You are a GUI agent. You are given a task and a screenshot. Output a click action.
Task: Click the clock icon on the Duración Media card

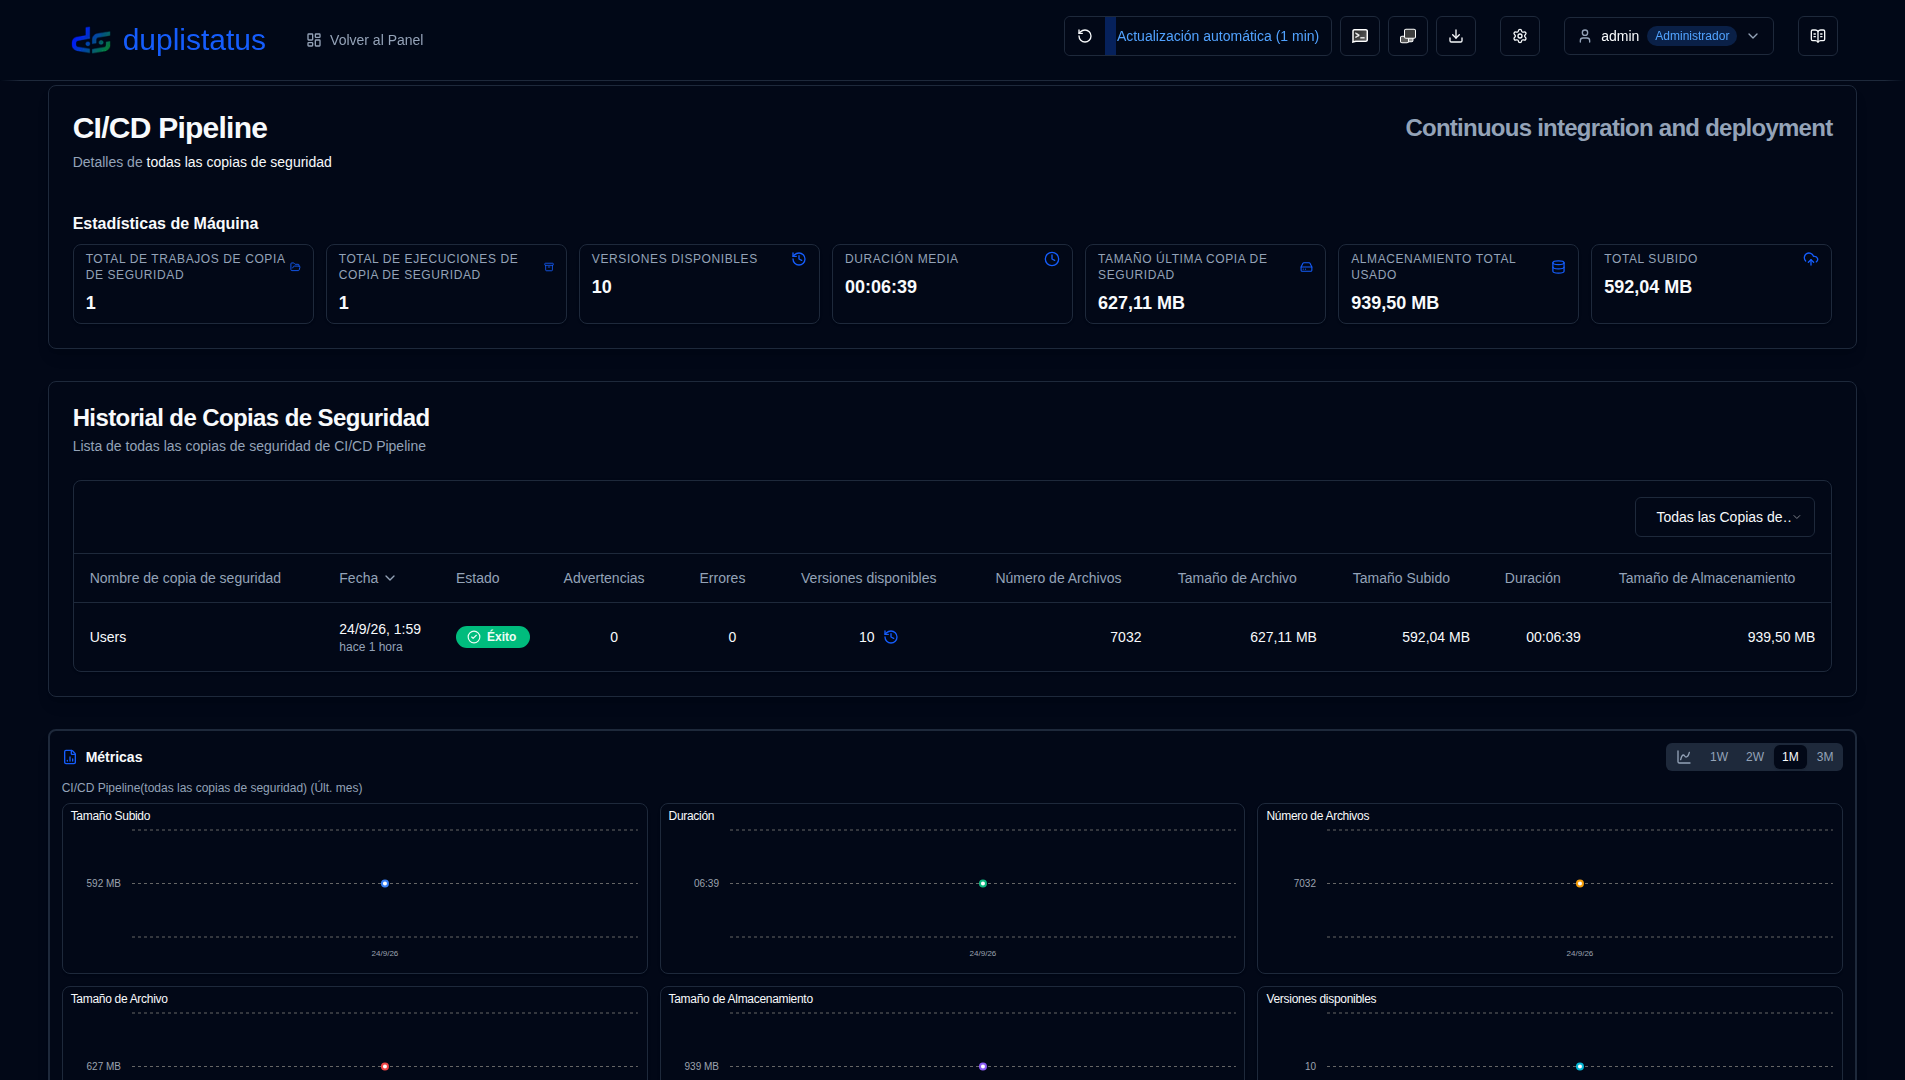click(1052, 259)
